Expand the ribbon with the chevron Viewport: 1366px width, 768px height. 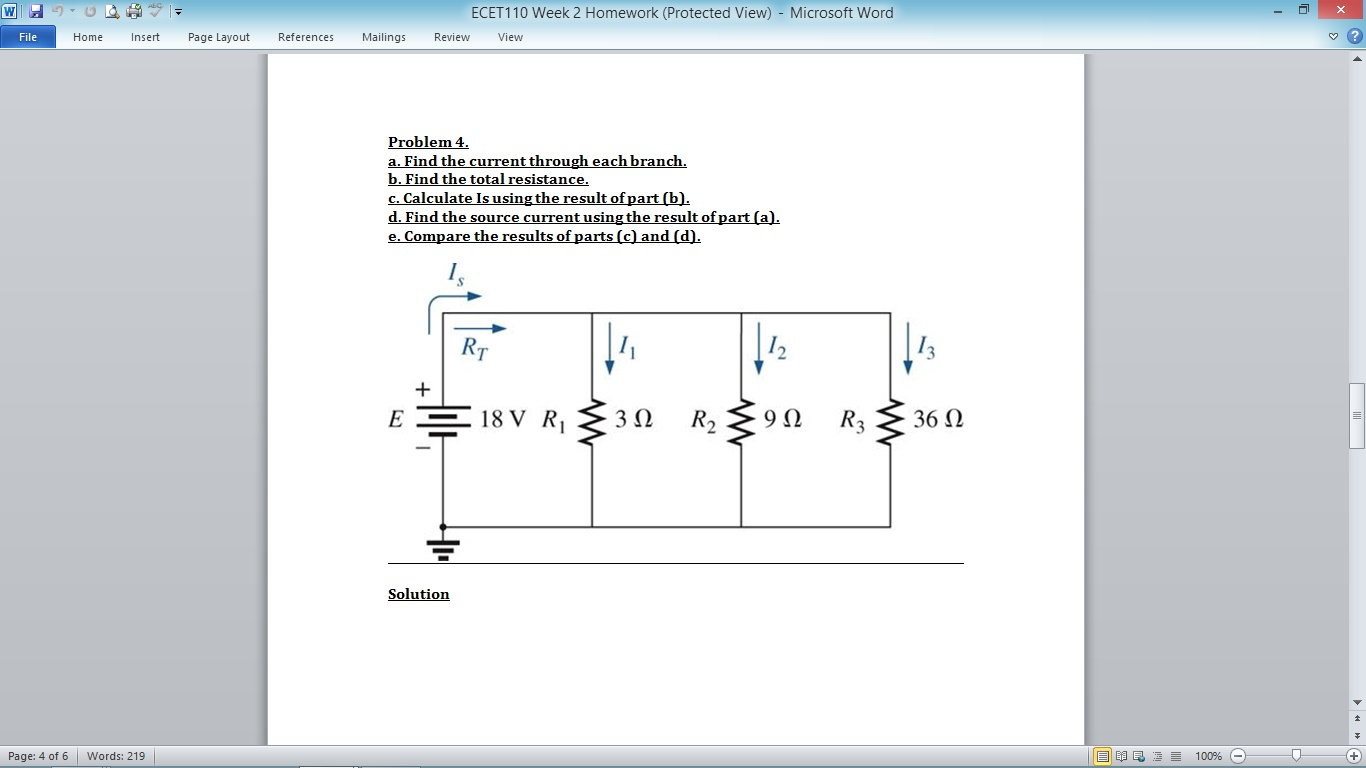[1331, 34]
